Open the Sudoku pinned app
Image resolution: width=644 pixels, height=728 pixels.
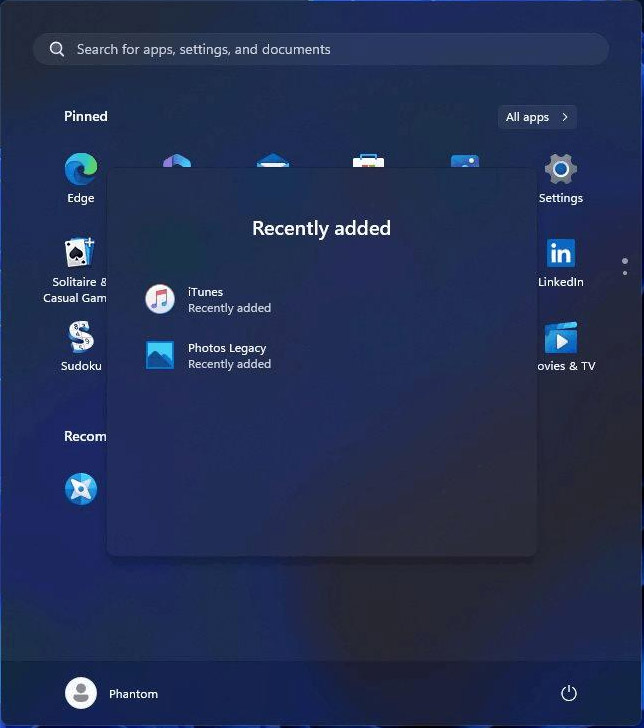click(x=81, y=337)
